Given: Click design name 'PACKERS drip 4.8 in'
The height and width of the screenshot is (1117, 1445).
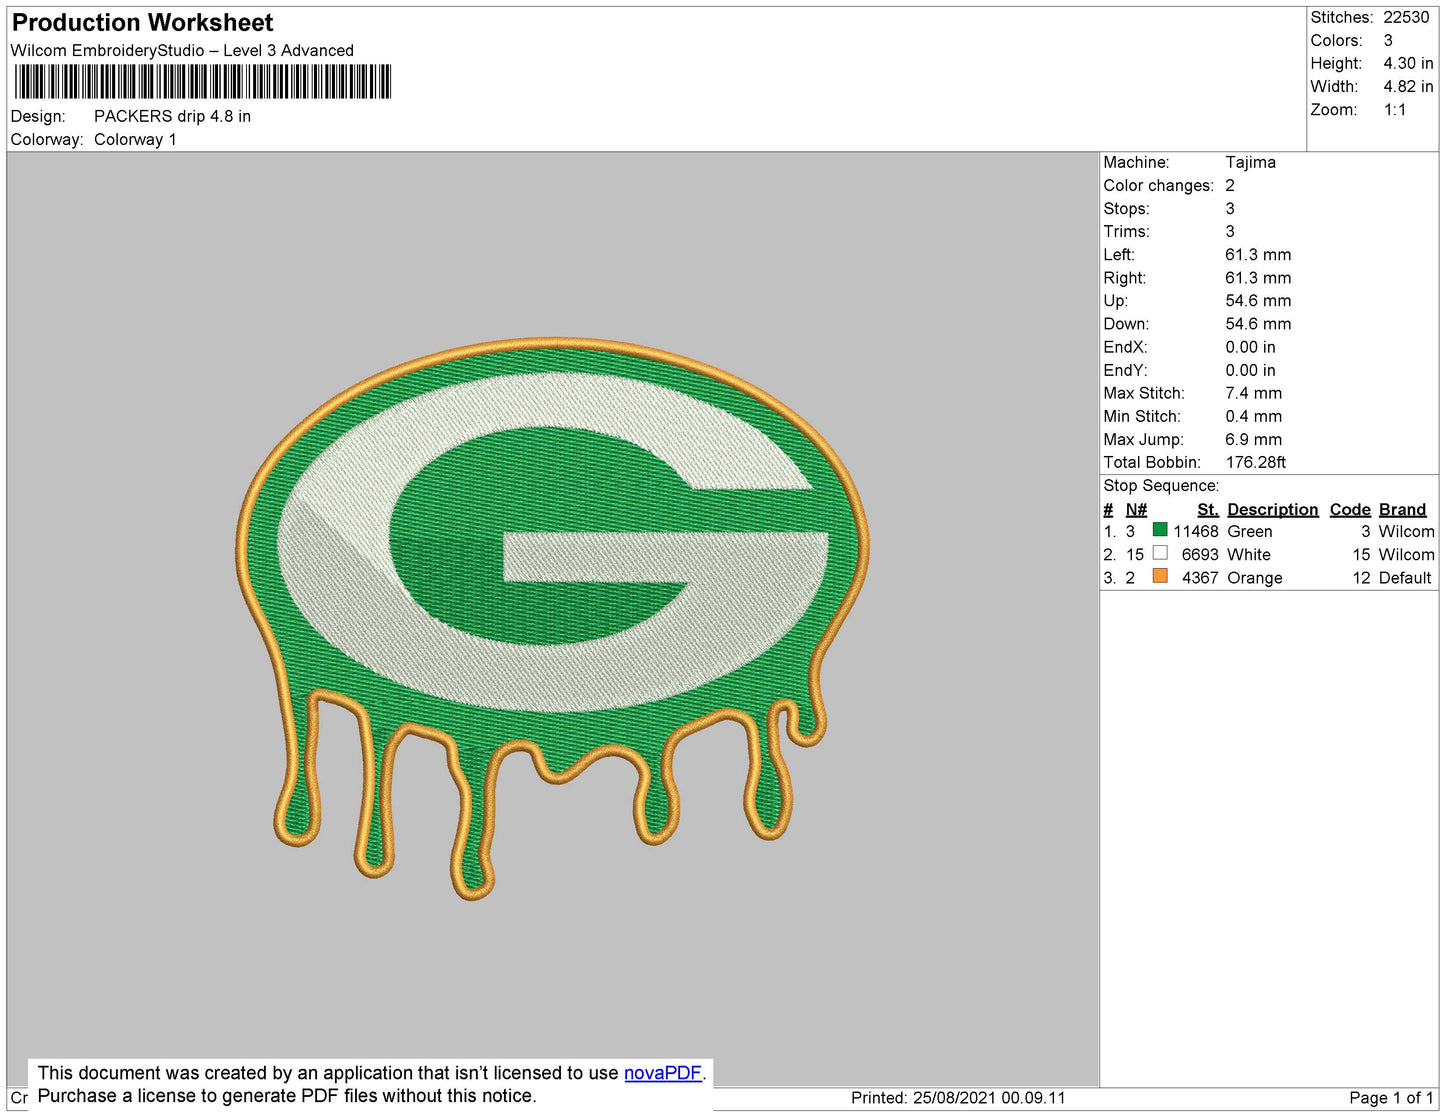Looking at the screenshot, I should (x=172, y=117).
